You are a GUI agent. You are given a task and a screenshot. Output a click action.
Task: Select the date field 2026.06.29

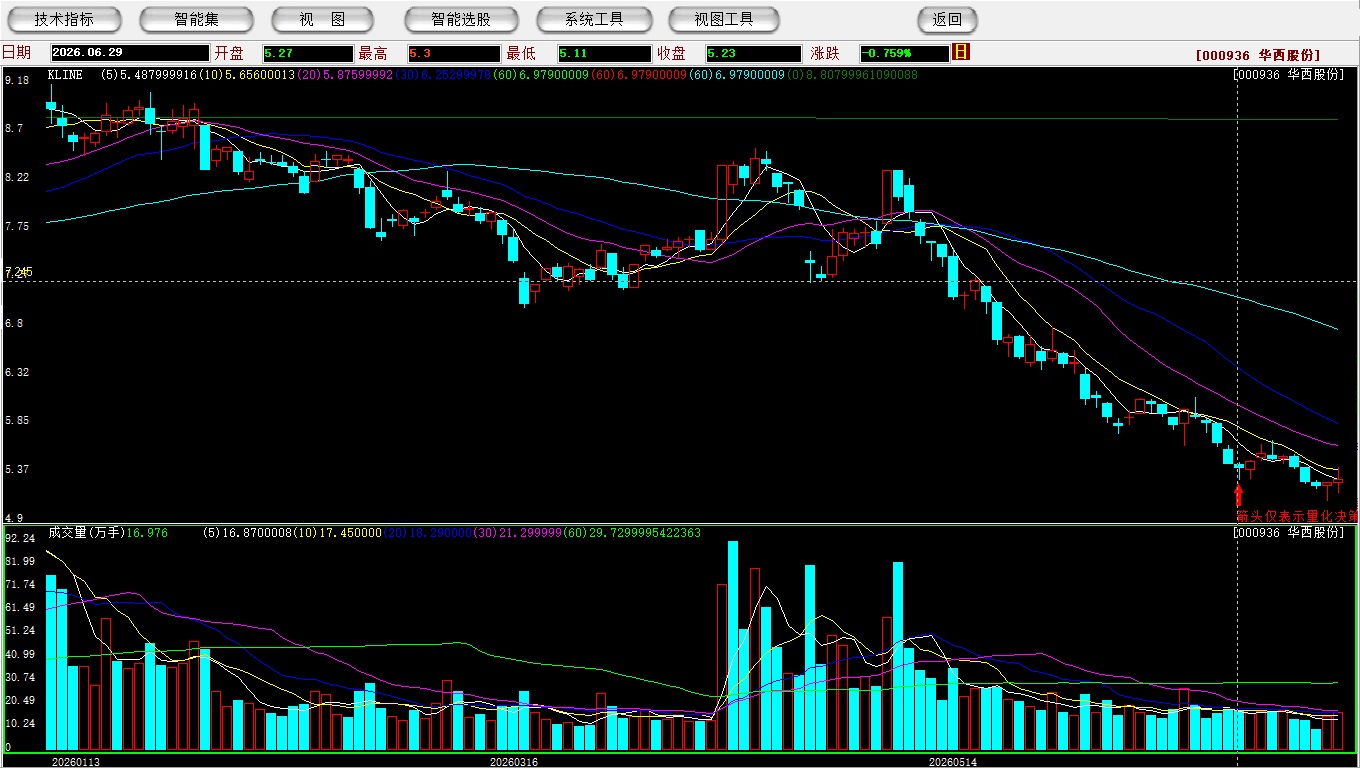[x=130, y=53]
